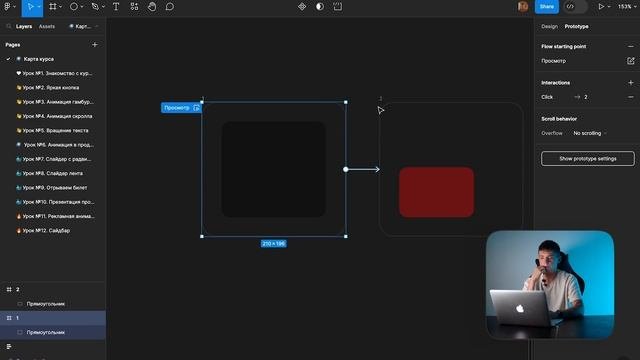Open the Present options chevron

[609, 7]
